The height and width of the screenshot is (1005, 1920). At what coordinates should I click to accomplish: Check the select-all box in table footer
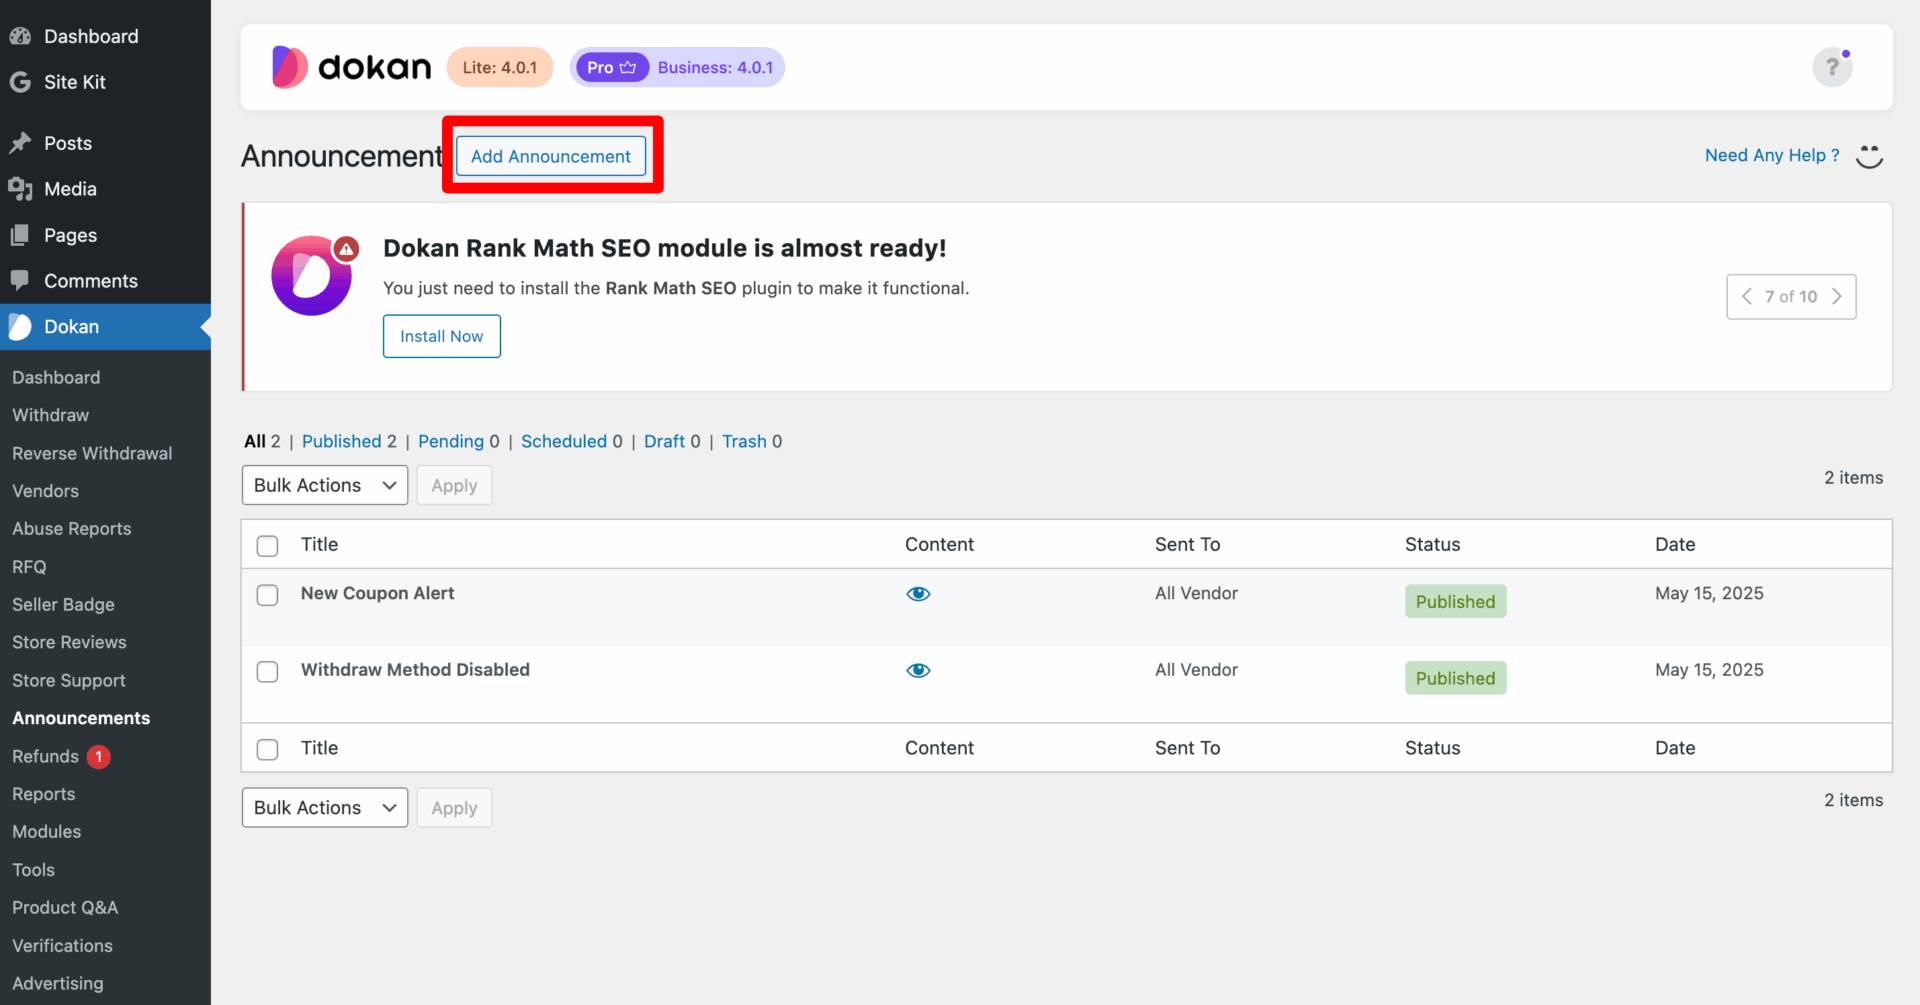pos(267,749)
